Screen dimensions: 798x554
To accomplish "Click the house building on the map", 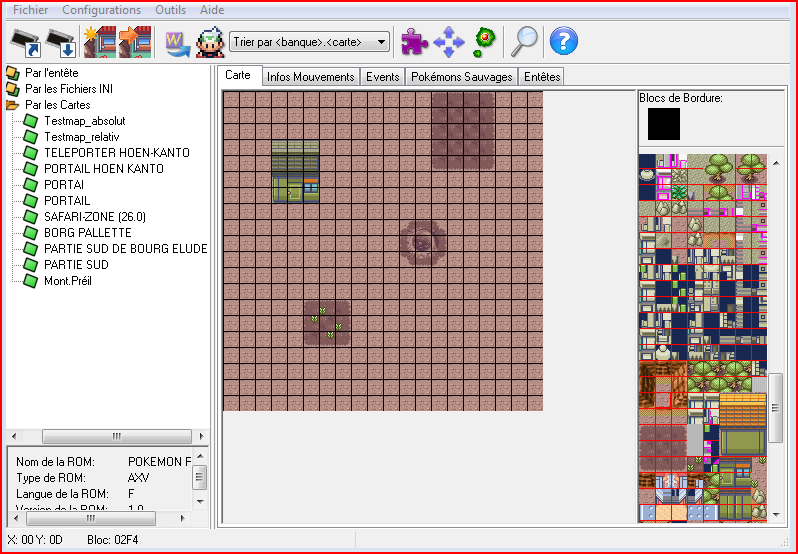I will [x=296, y=171].
